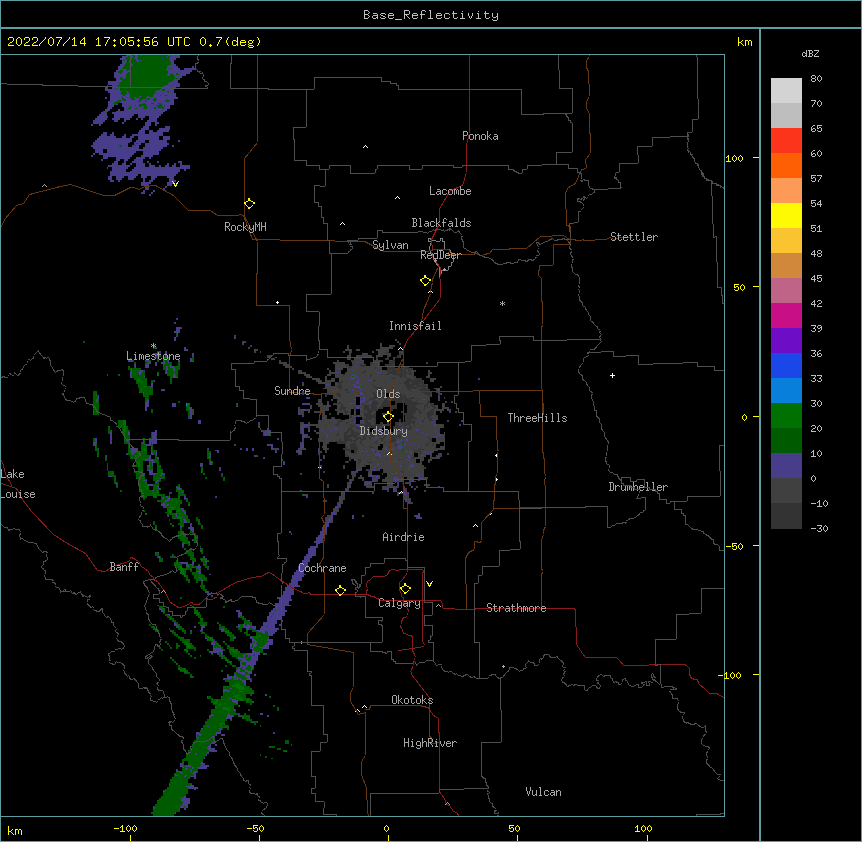The image size is (862, 842).
Task: Pick the red 60-65 dBZ legend swatch
Action: 786,141
